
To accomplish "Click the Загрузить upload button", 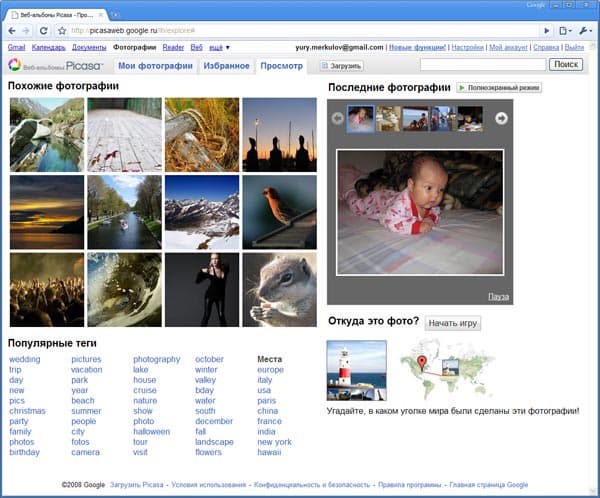I will tap(341, 66).
